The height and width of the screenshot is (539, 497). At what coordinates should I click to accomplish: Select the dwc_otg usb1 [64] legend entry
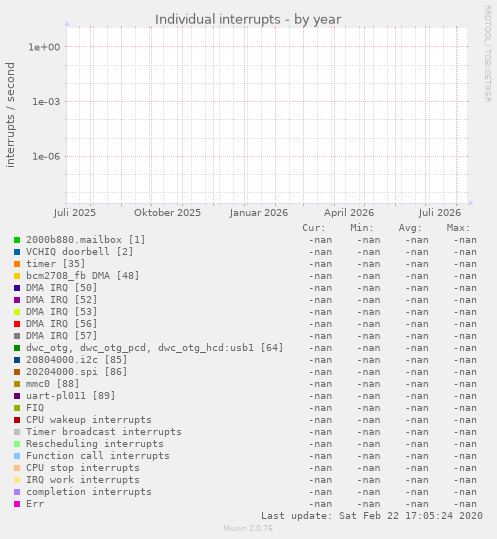pyautogui.click(x=155, y=348)
